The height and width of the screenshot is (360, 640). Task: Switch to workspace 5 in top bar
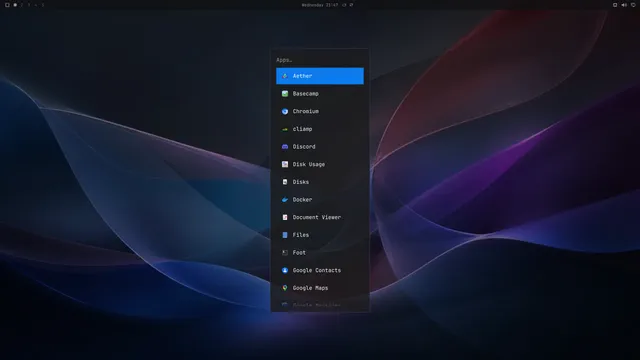tap(43, 5)
